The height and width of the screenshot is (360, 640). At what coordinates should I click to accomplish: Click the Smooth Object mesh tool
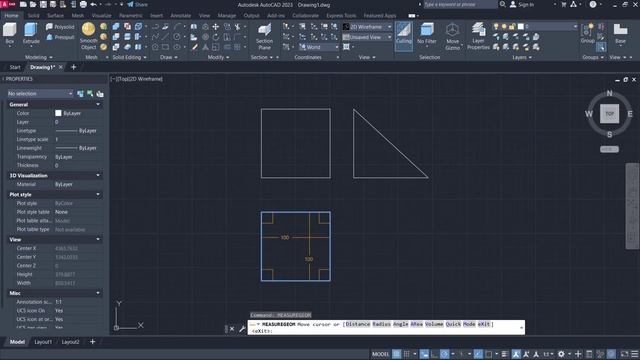[x=89, y=36]
